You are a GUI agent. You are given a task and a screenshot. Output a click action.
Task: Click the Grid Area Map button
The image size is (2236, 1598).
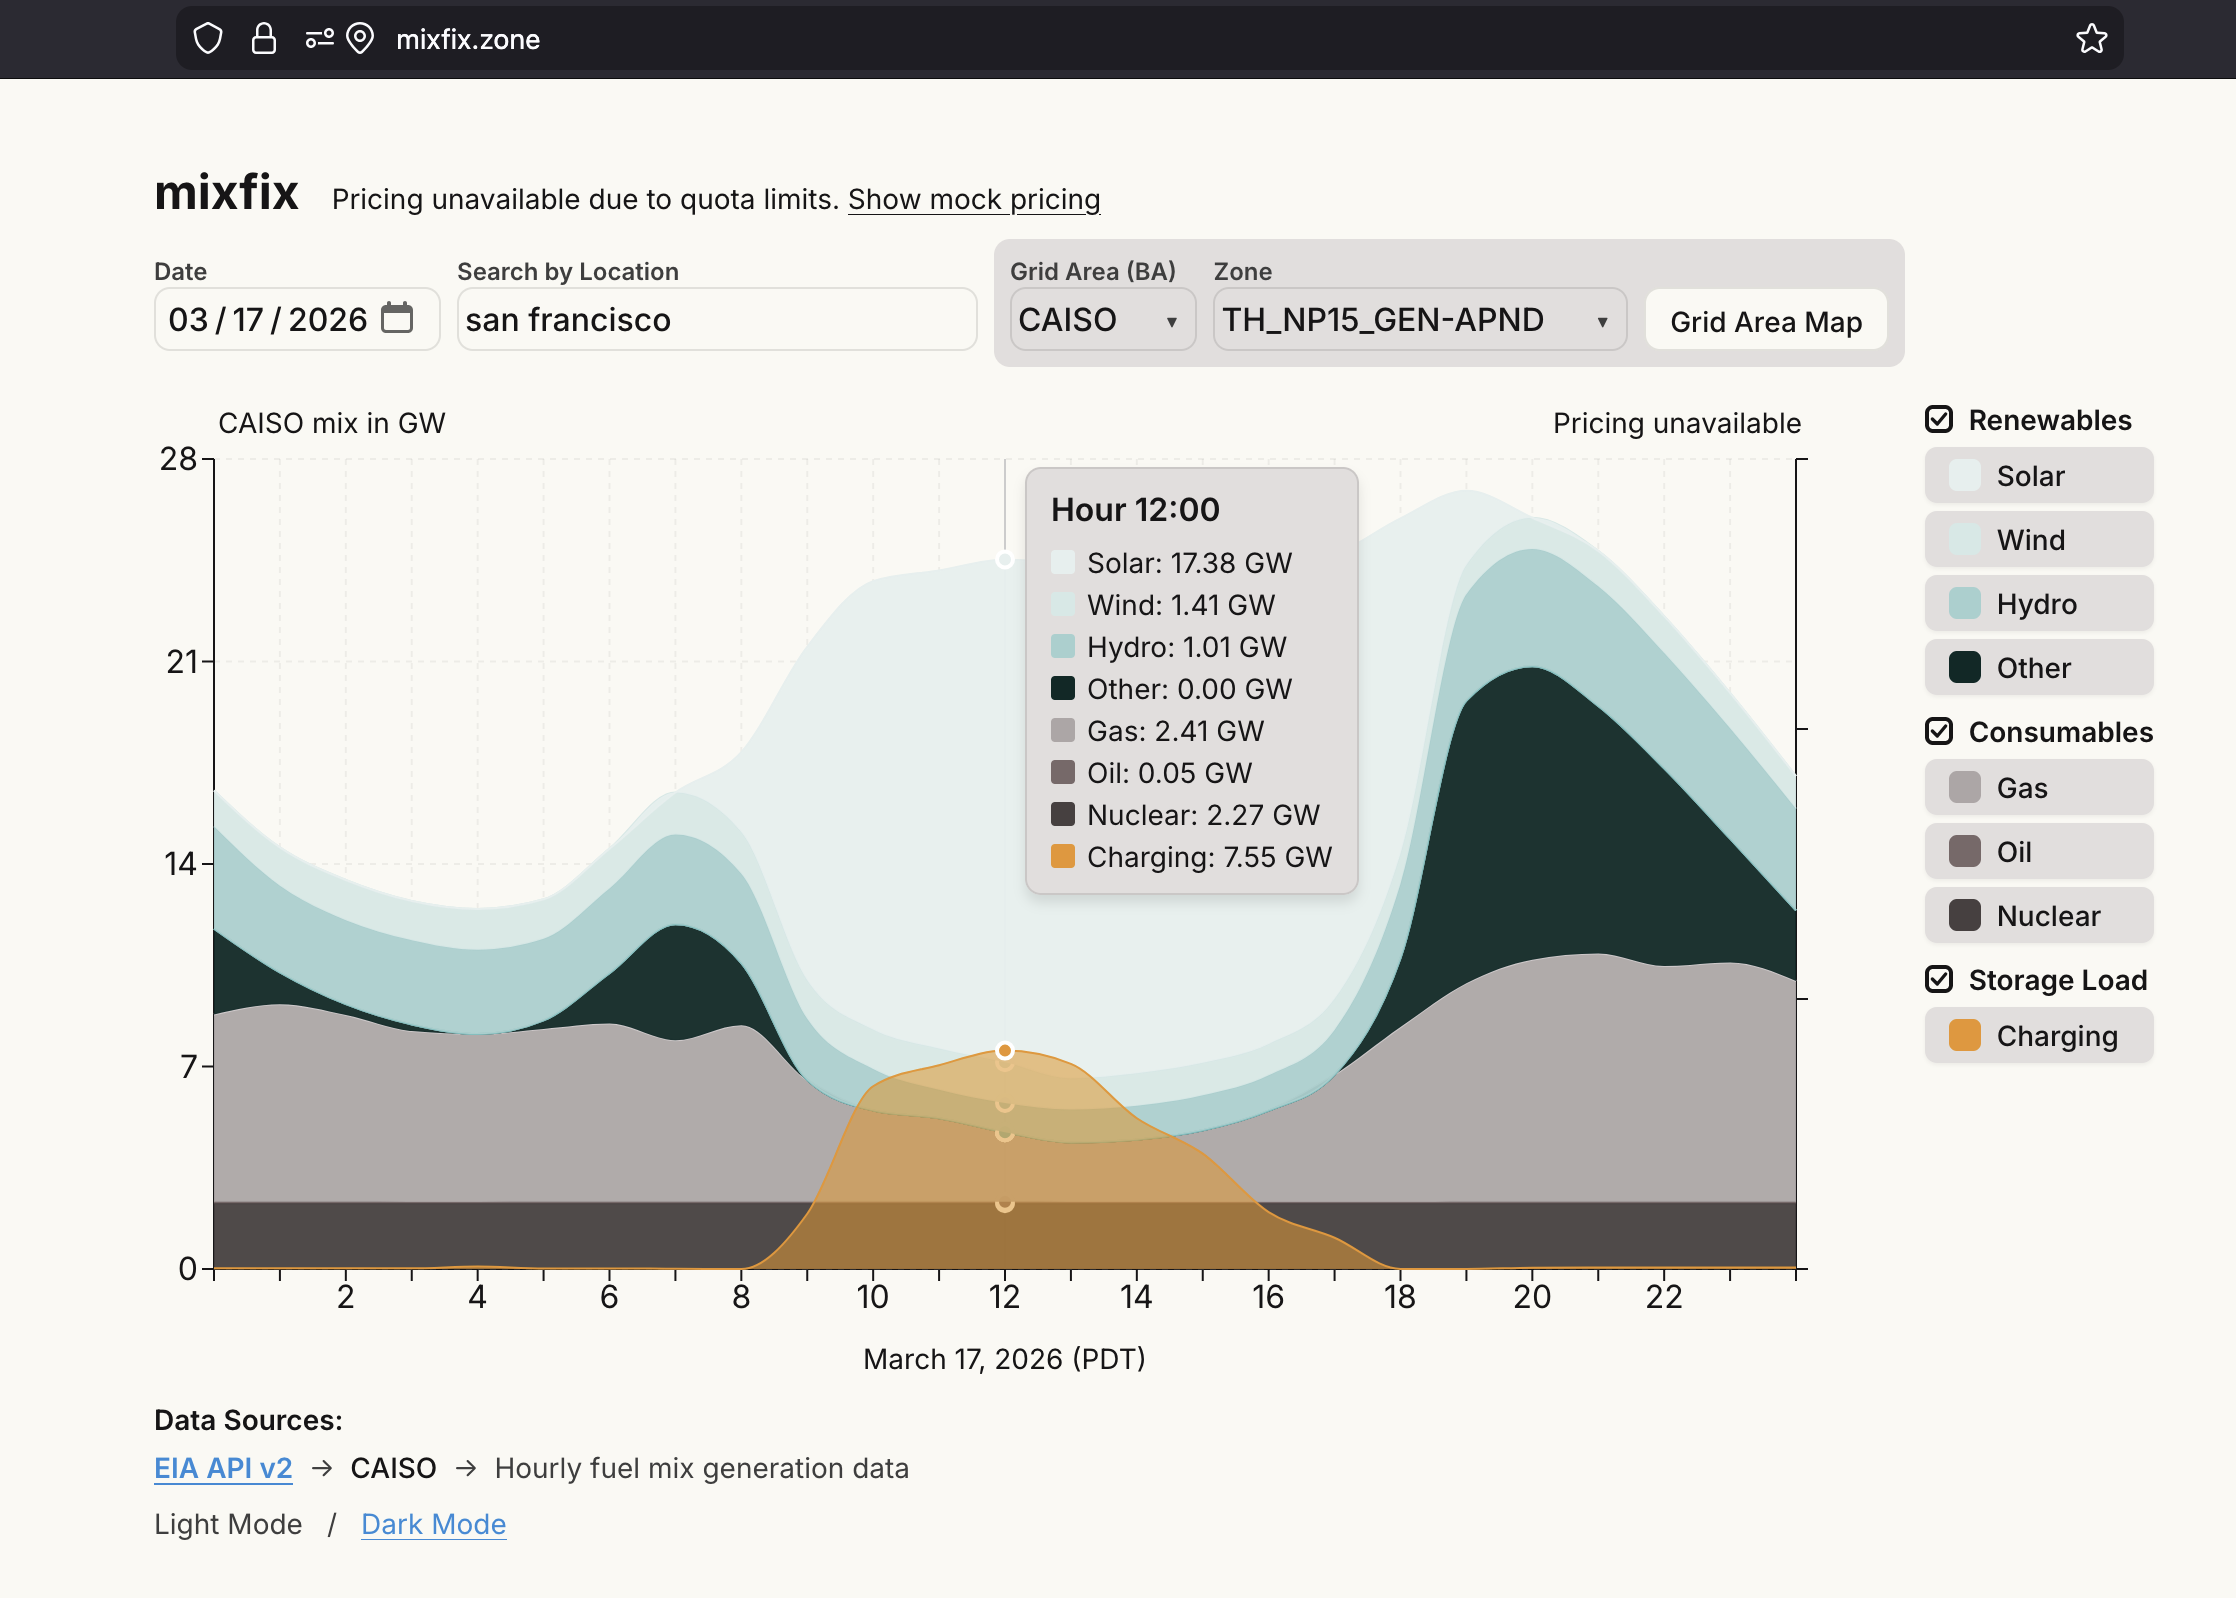tap(1765, 321)
